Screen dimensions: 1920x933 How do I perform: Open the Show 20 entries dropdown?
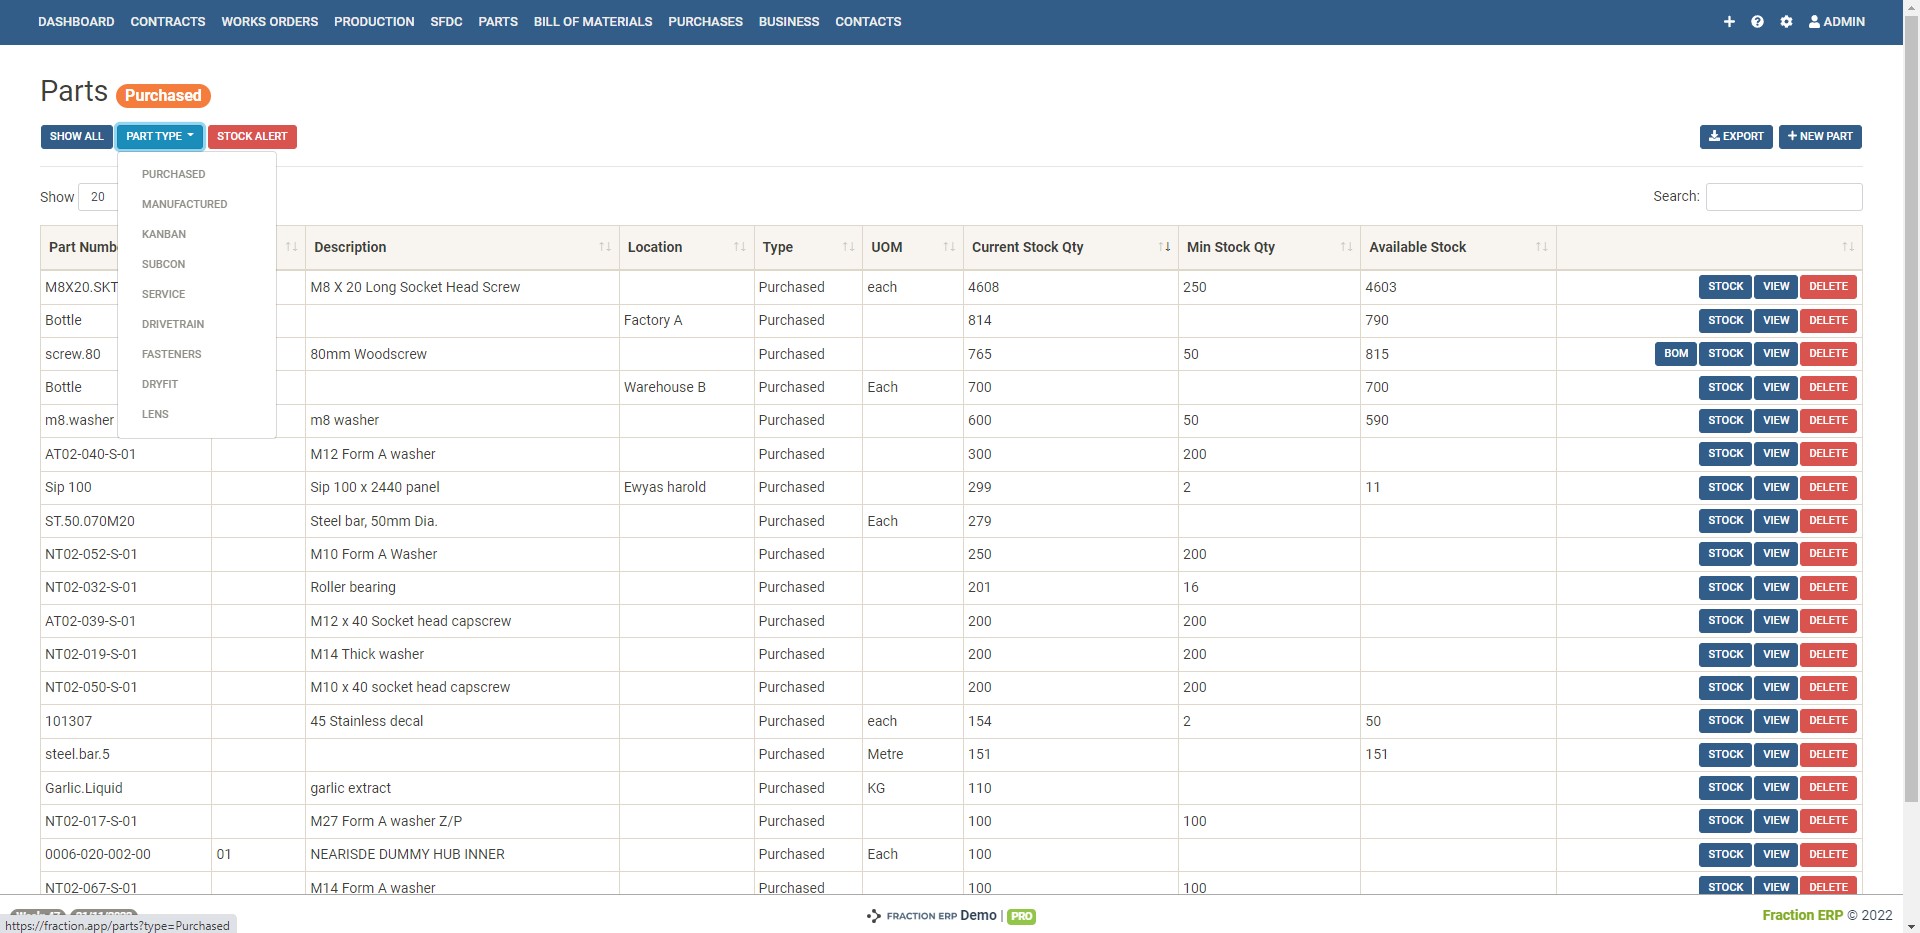pos(97,197)
